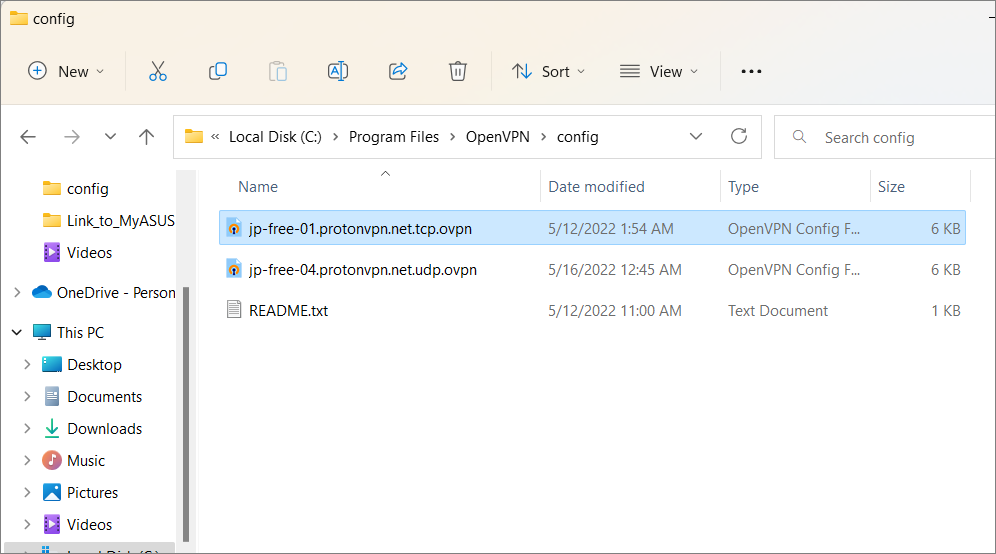Sort files by Date modified column

[x=596, y=187]
